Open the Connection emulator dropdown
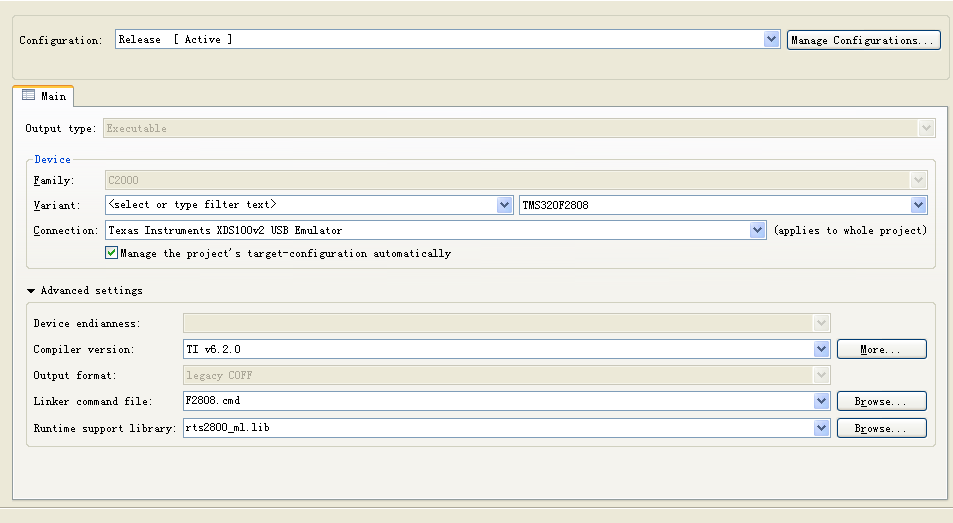The image size is (953, 523). click(x=758, y=230)
